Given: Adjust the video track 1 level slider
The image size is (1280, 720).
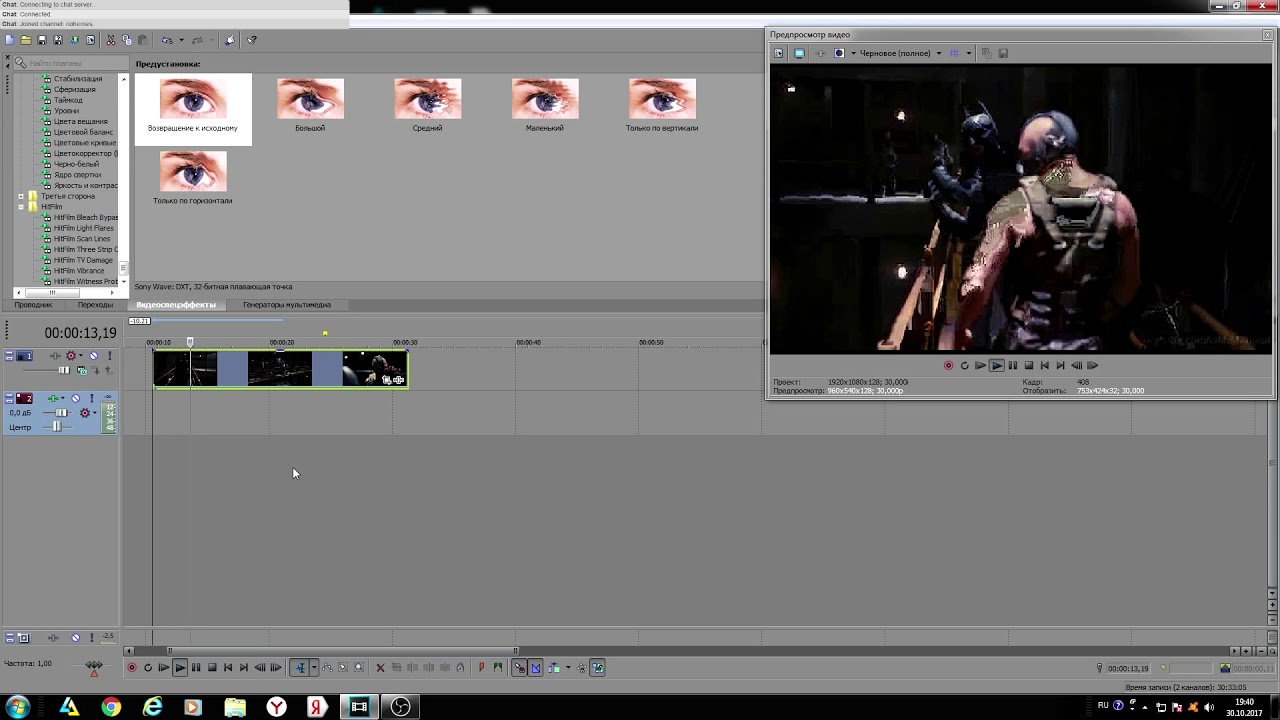Looking at the screenshot, I should click(64, 370).
